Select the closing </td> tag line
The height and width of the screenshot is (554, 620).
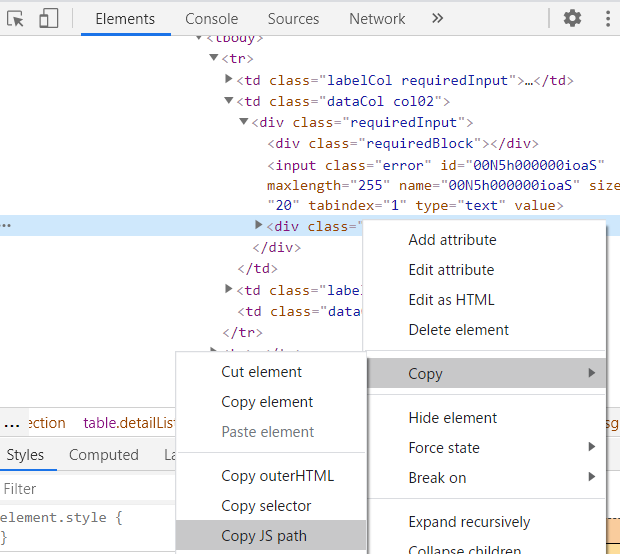click(x=257, y=268)
